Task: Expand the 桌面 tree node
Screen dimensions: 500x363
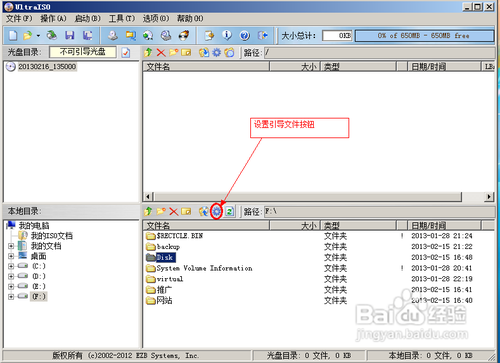Action: pyautogui.click(x=11, y=256)
